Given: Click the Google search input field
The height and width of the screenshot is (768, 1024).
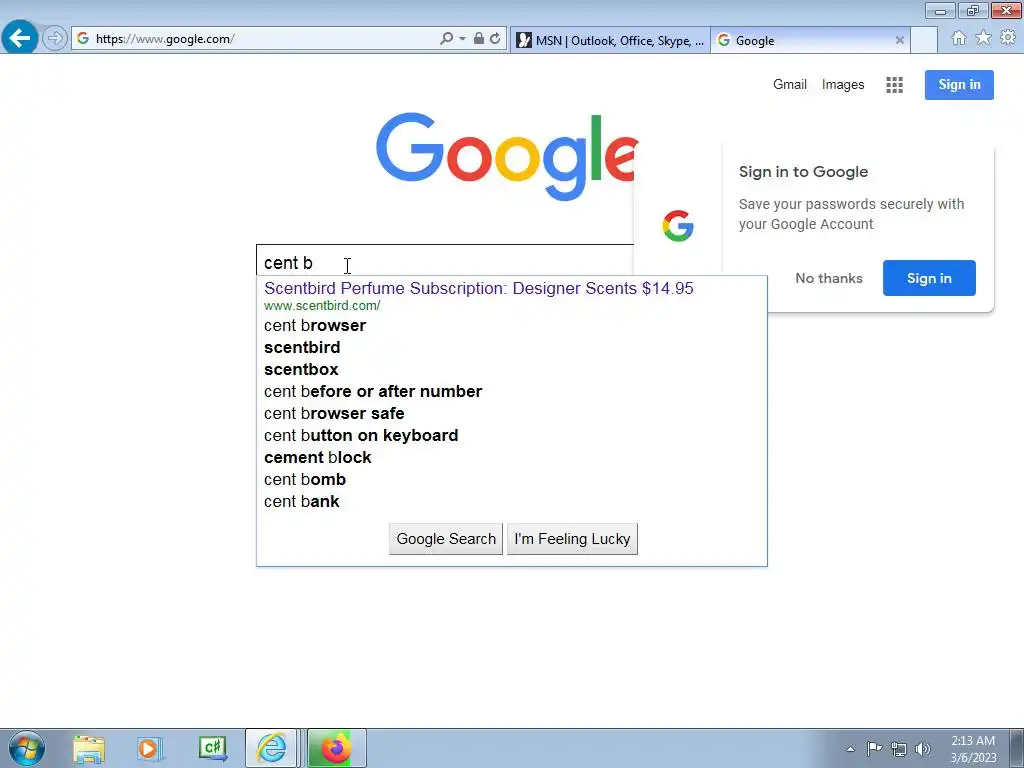Looking at the screenshot, I should pyautogui.click(x=444, y=263).
